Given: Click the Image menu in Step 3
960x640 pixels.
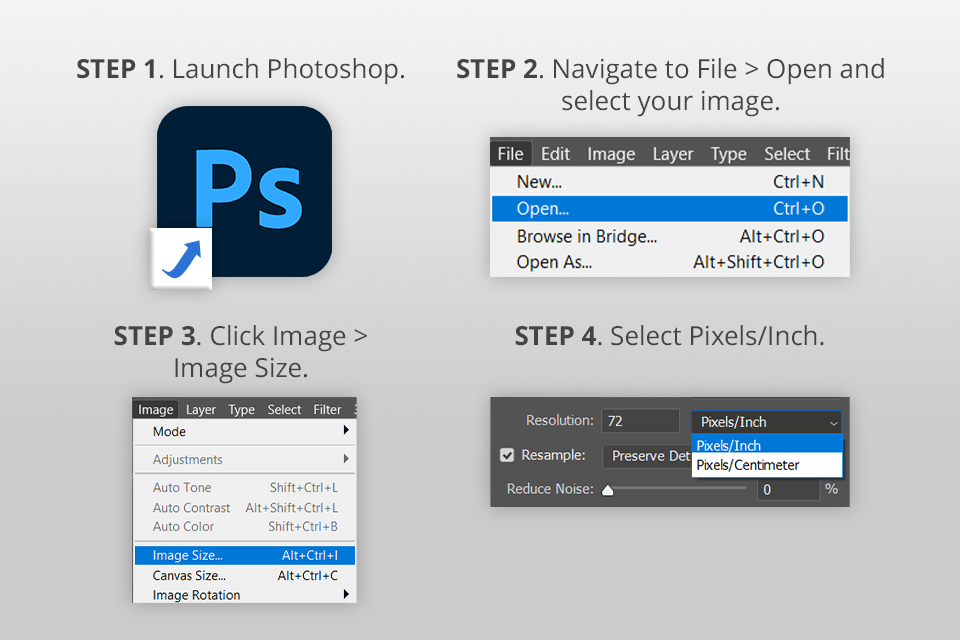Looking at the screenshot, I should pyautogui.click(x=156, y=409).
